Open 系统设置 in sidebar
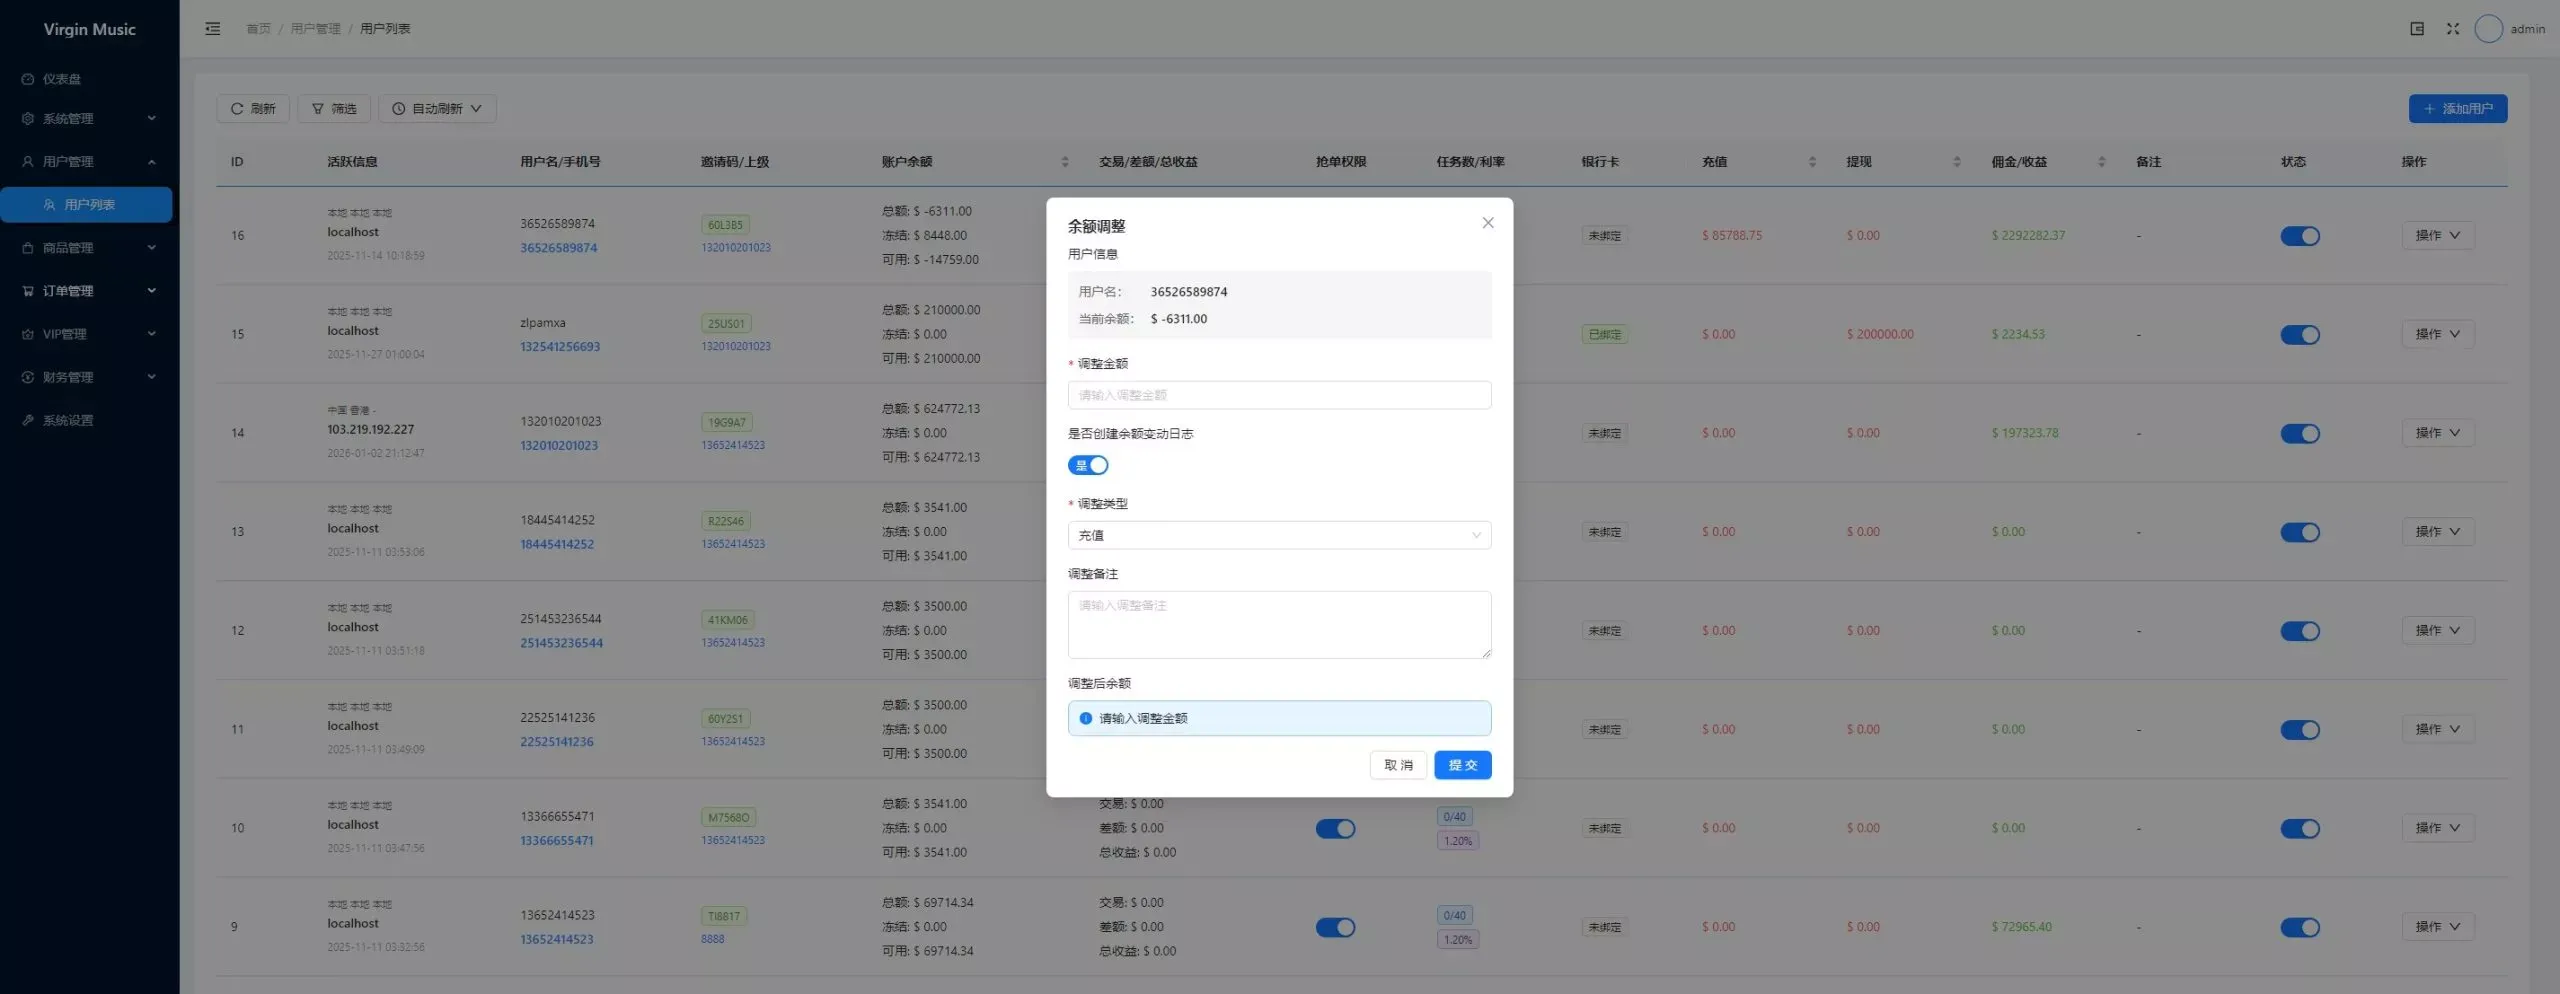The width and height of the screenshot is (2560, 994). (87, 421)
